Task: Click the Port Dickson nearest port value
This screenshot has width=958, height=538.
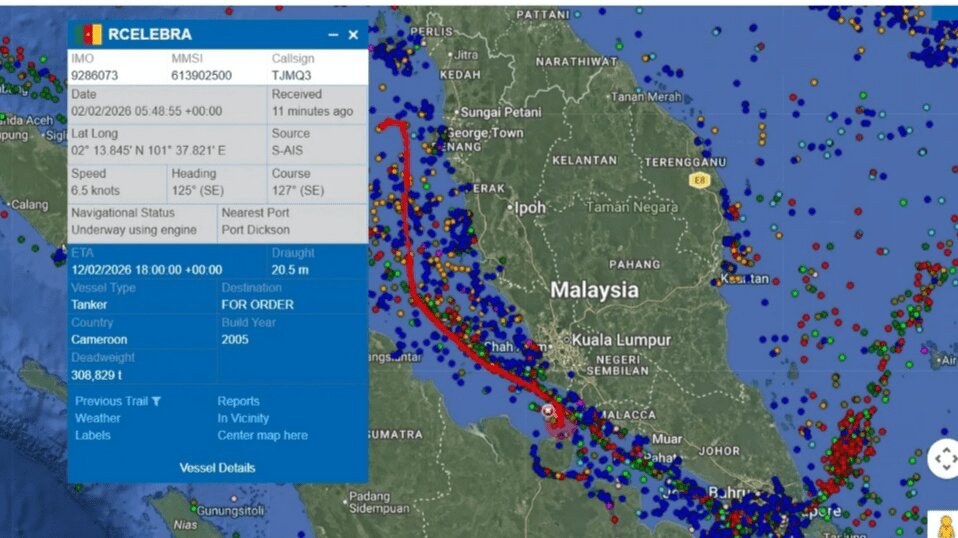Action: pos(254,229)
